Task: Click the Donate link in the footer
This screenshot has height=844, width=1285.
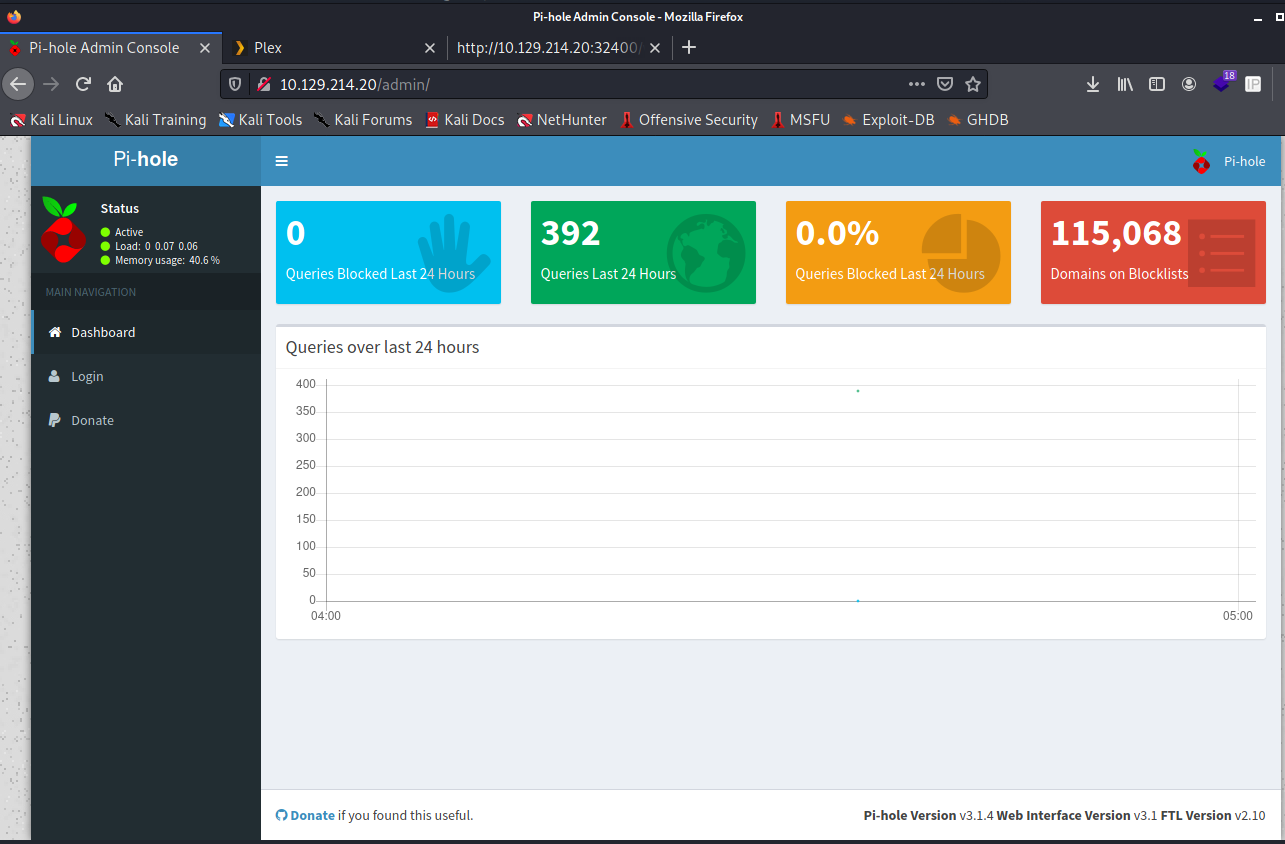Action: (312, 815)
